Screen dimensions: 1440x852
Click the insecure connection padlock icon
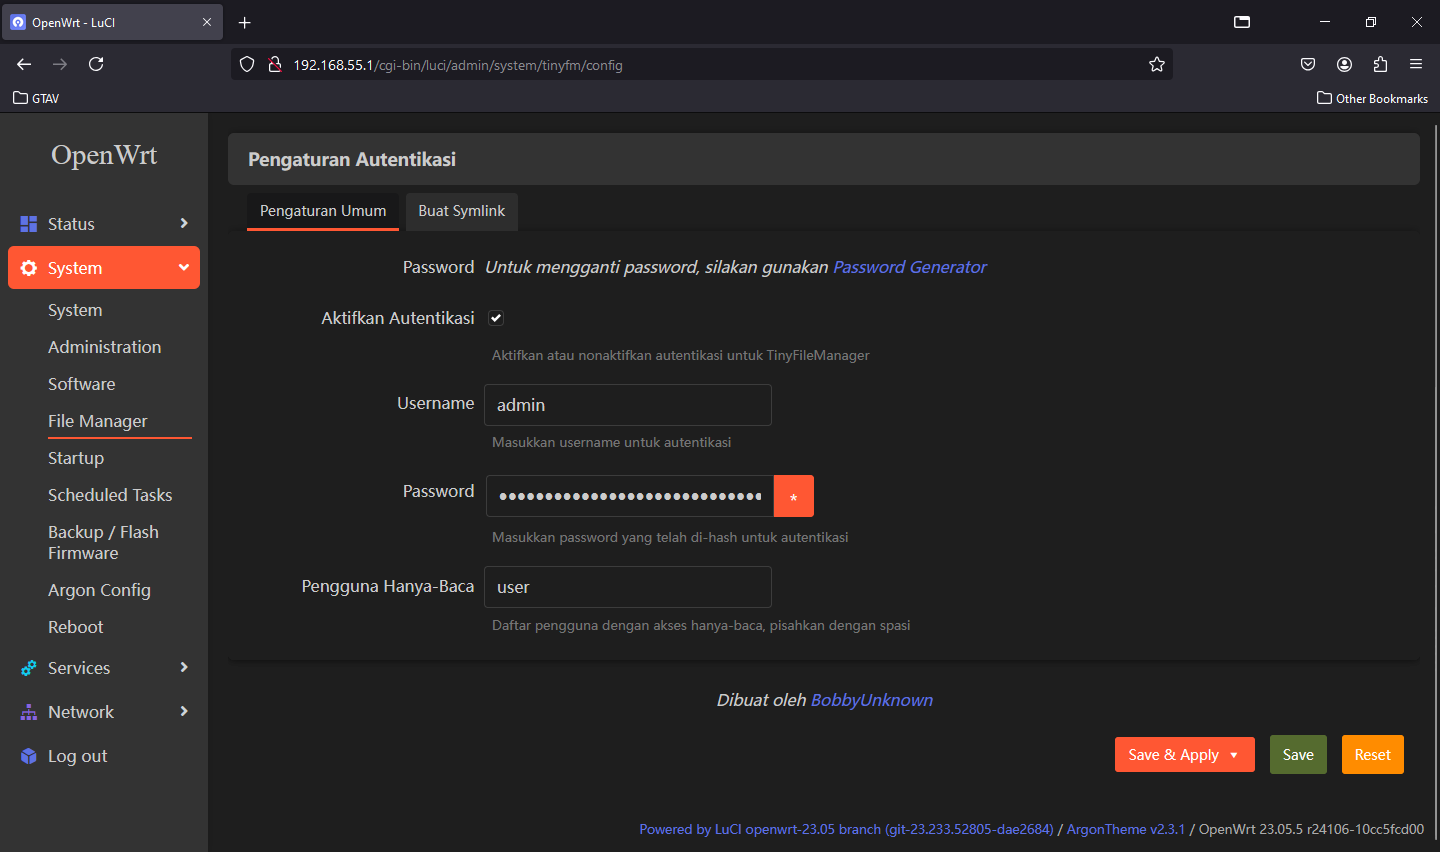(274, 64)
